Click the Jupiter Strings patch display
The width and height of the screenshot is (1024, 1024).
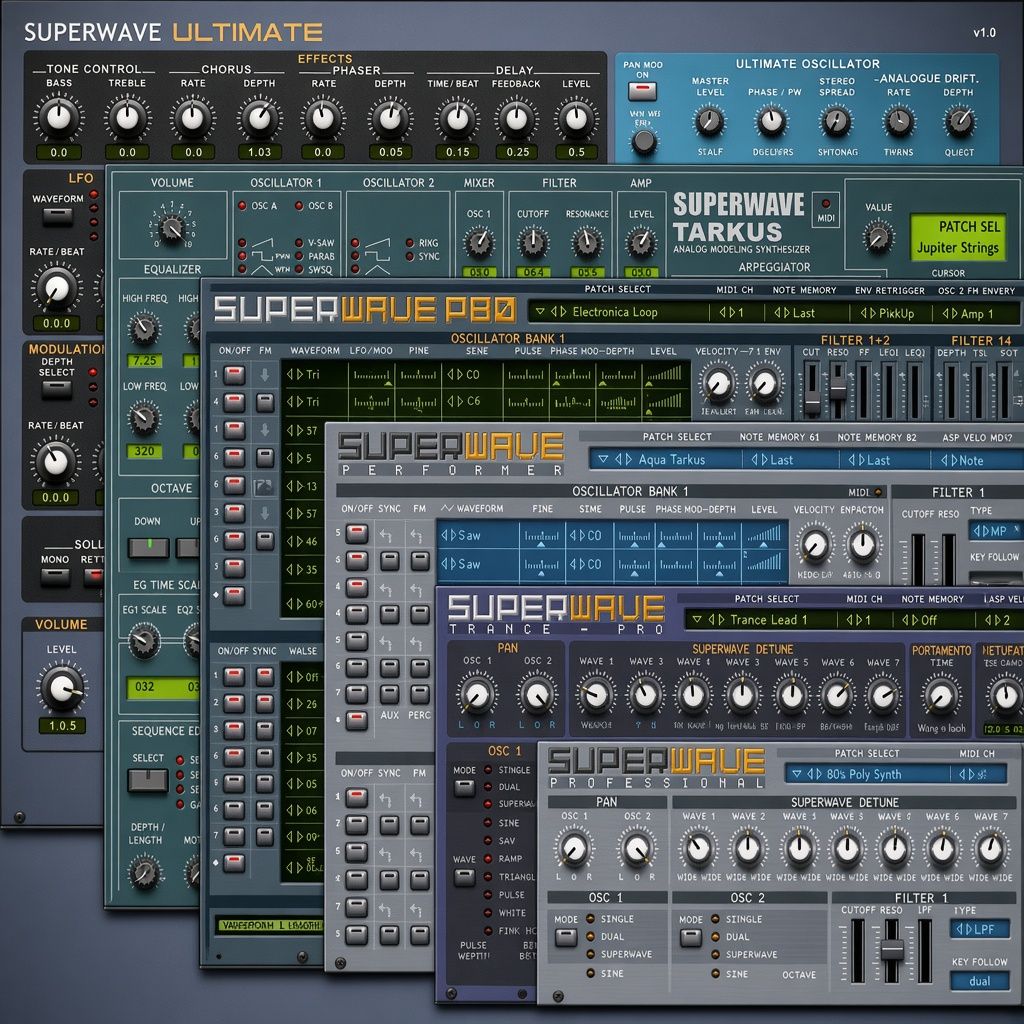(x=957, y=238)
